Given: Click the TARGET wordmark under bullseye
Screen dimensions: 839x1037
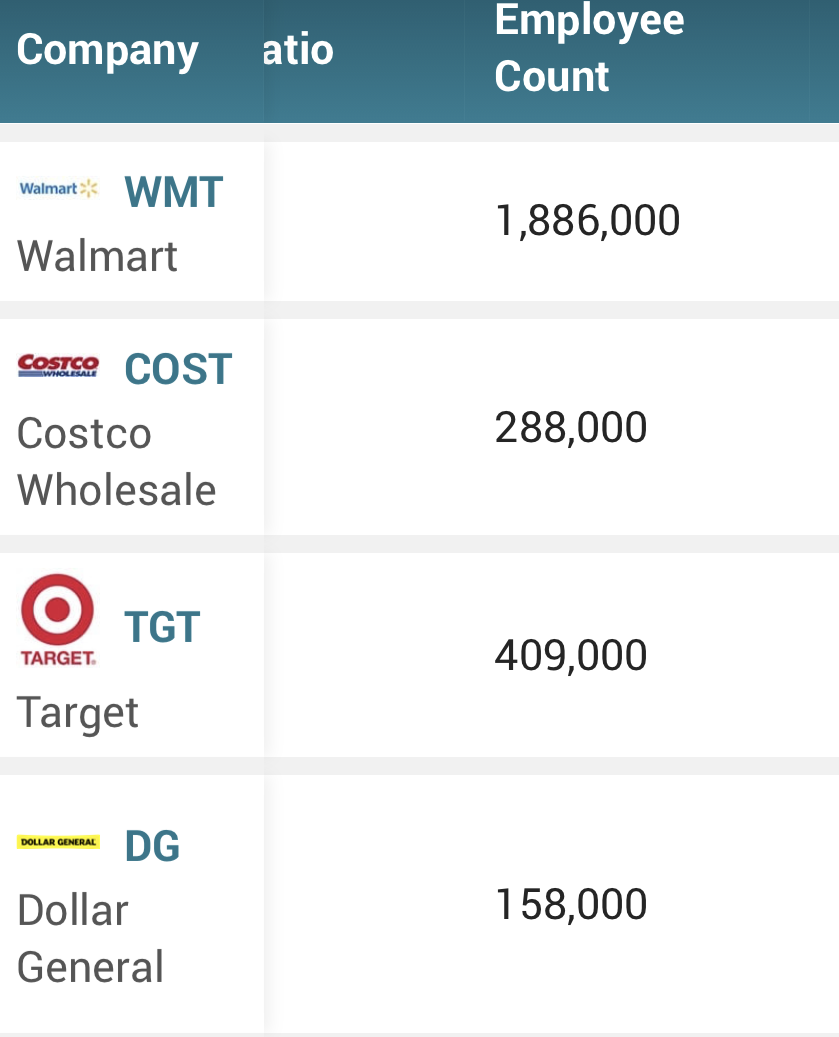Looking at the screenshot, I should (x=58, y=658).
